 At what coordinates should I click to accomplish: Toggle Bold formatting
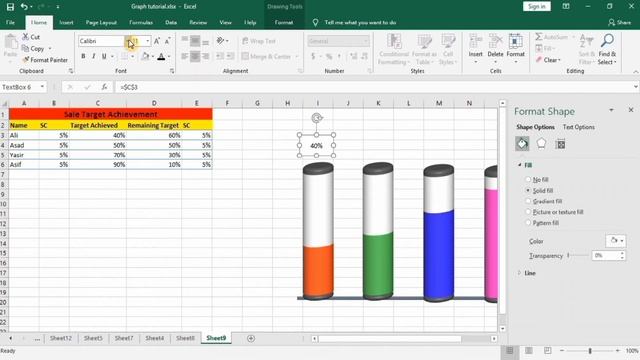coord(83,56)
